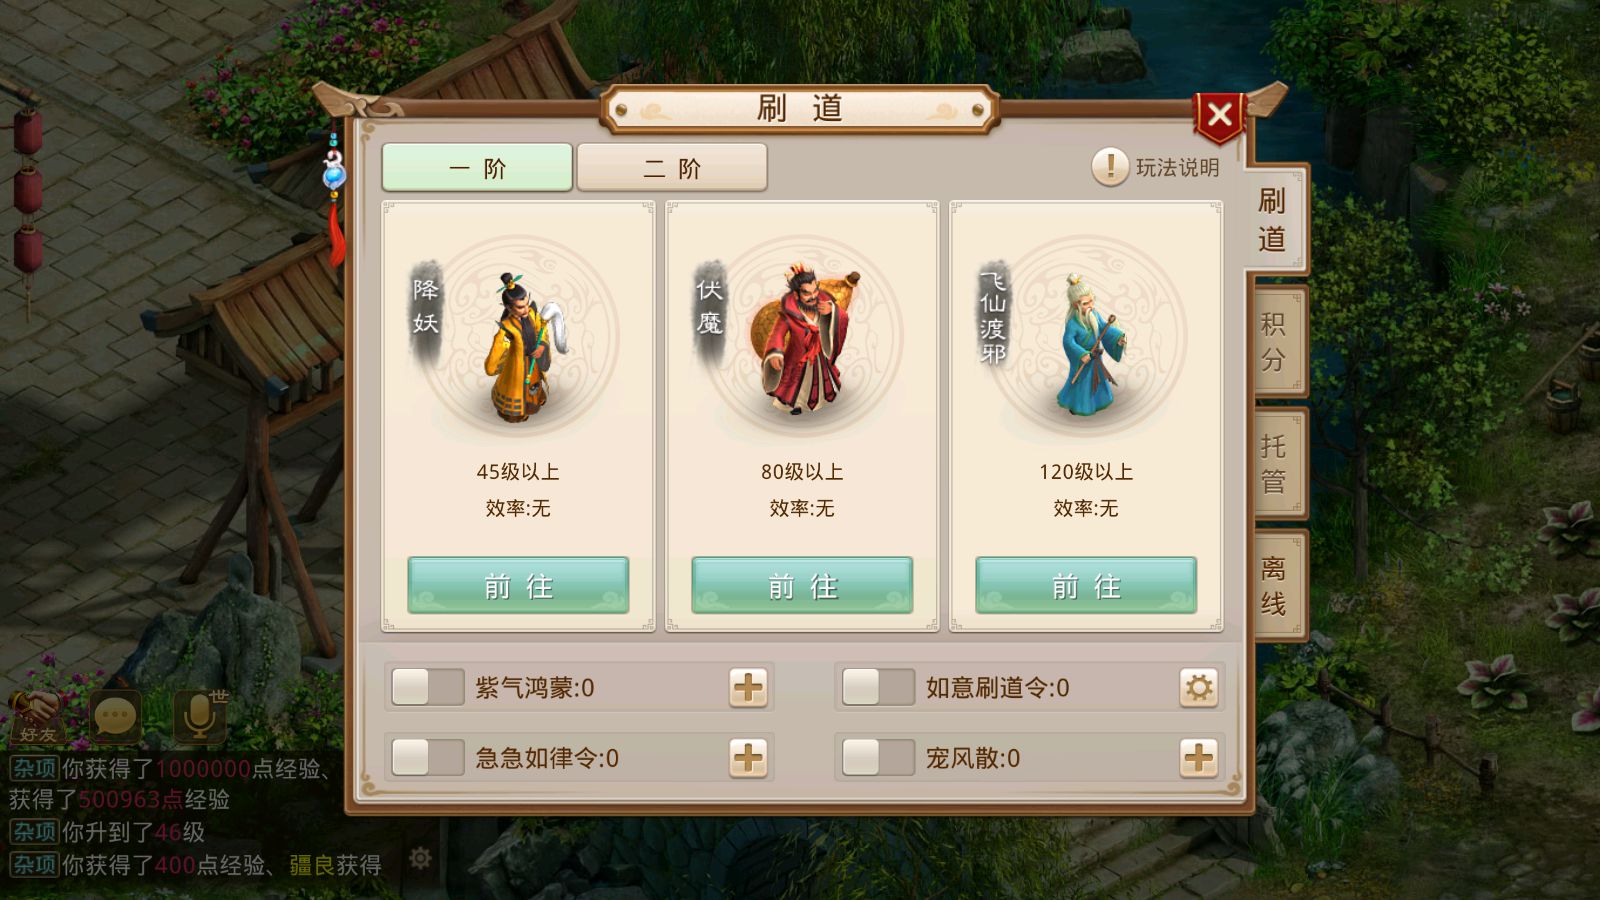The height and width of the screenshot is (900, 1600).
Task: Toggle the 如意刷道令 switch
Action: pyautogui.click(x=878, y=688)
